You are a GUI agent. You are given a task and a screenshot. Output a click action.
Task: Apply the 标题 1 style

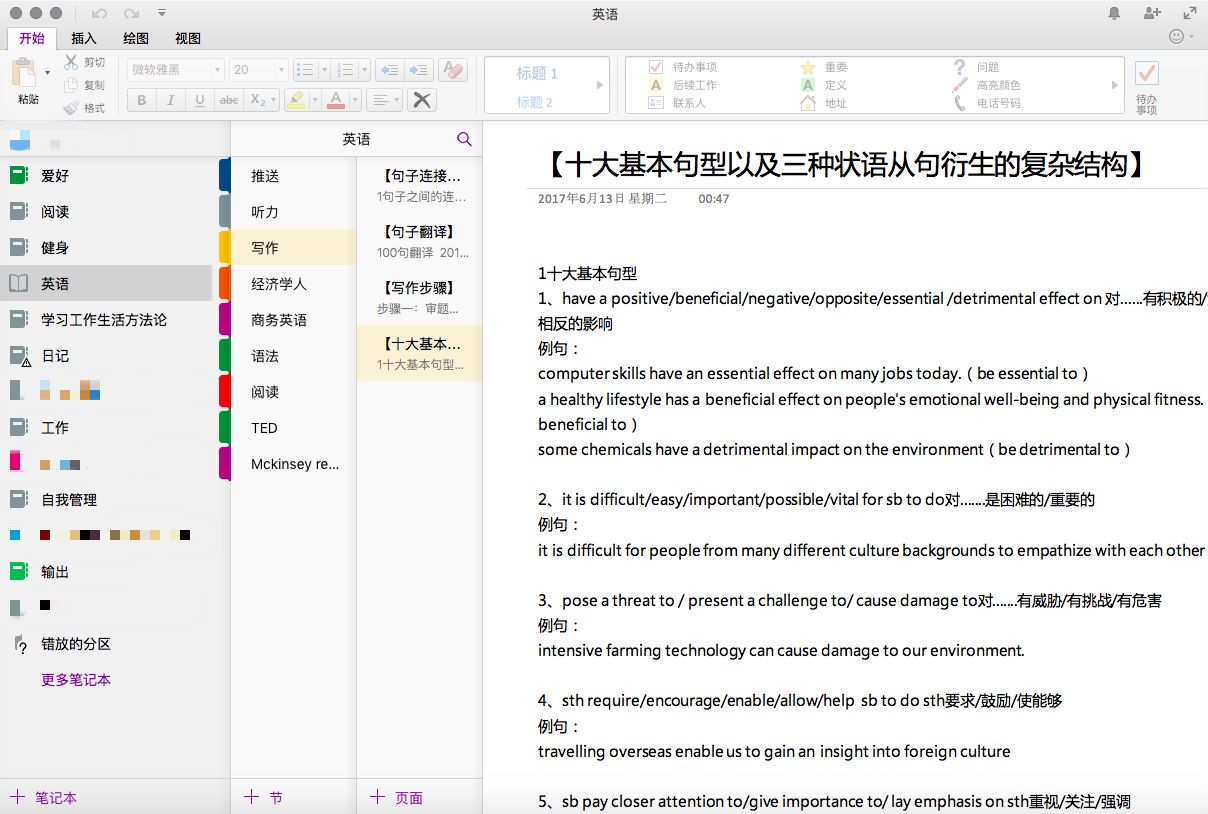coord(537,73)
